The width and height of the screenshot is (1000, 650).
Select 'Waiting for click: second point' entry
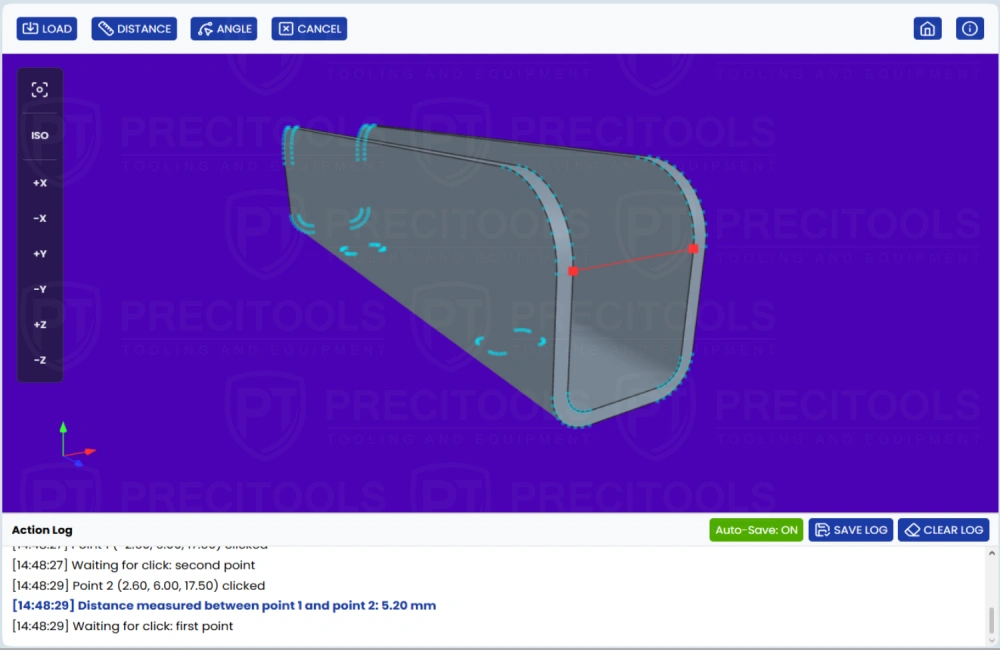pos(133,565)
